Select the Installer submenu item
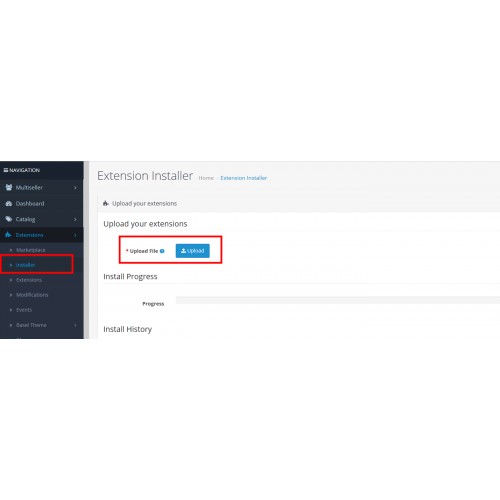Image resolution: width=500 pixels, height=500 pixels. pos(26,265)
